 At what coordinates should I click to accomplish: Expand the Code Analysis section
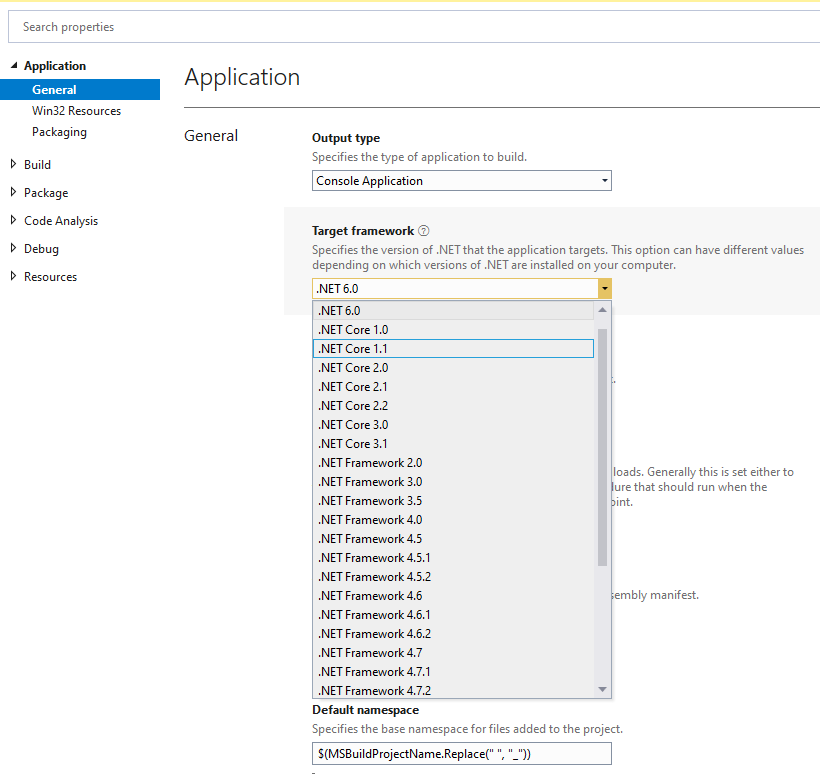[x=14, y=221]
